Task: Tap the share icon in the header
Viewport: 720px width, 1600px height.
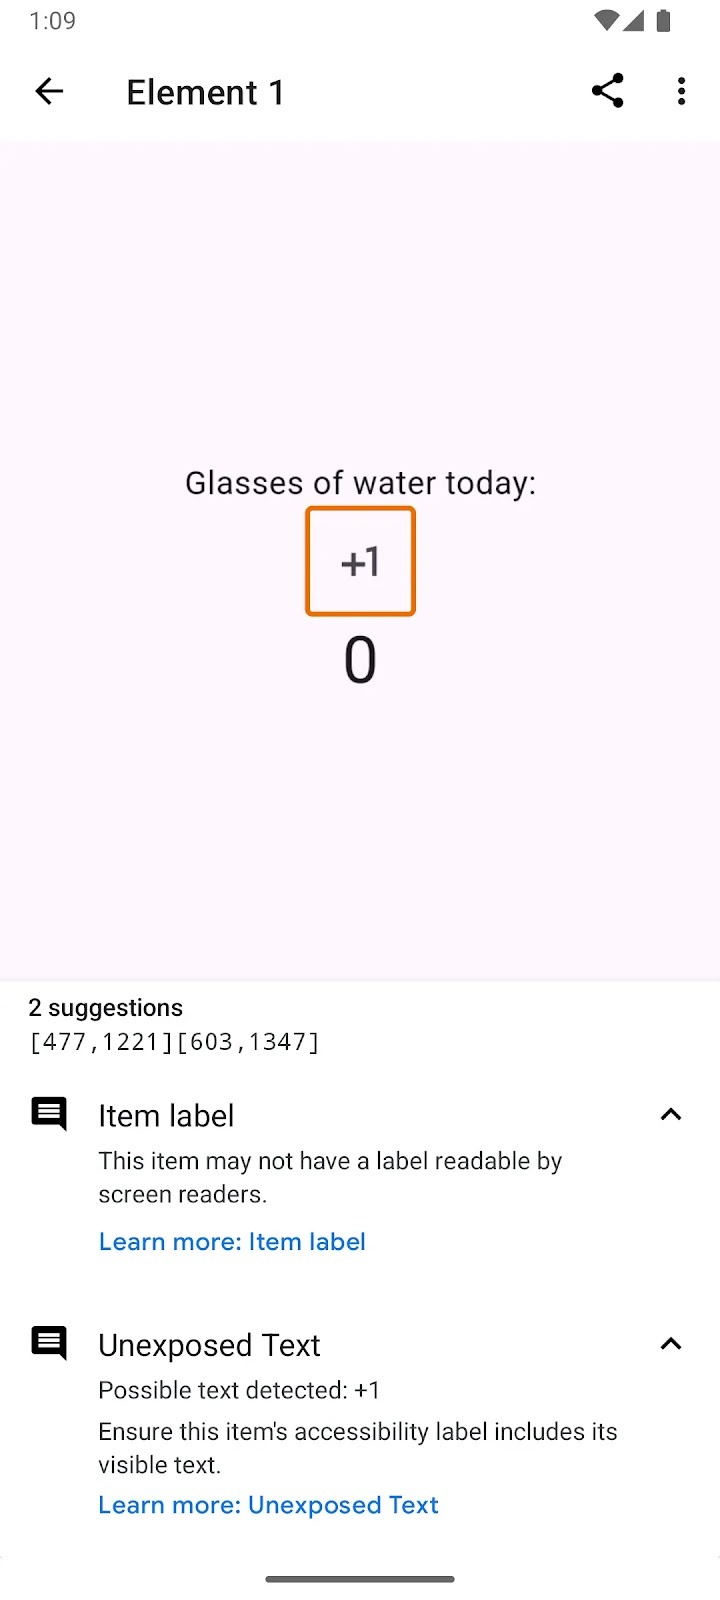Action: click(607, 91)
